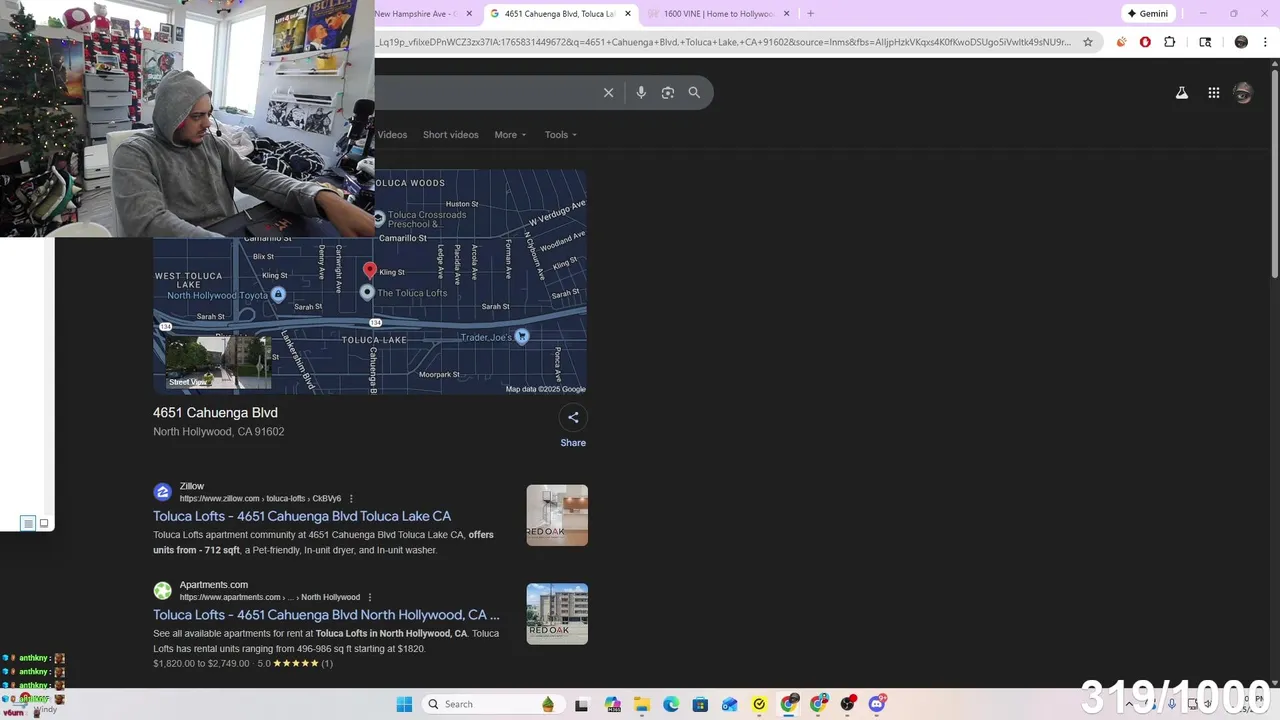Click 4651 Cahuenga Blvd heading text
Screen dimensions: 1280x720
(x=215, y=413)
